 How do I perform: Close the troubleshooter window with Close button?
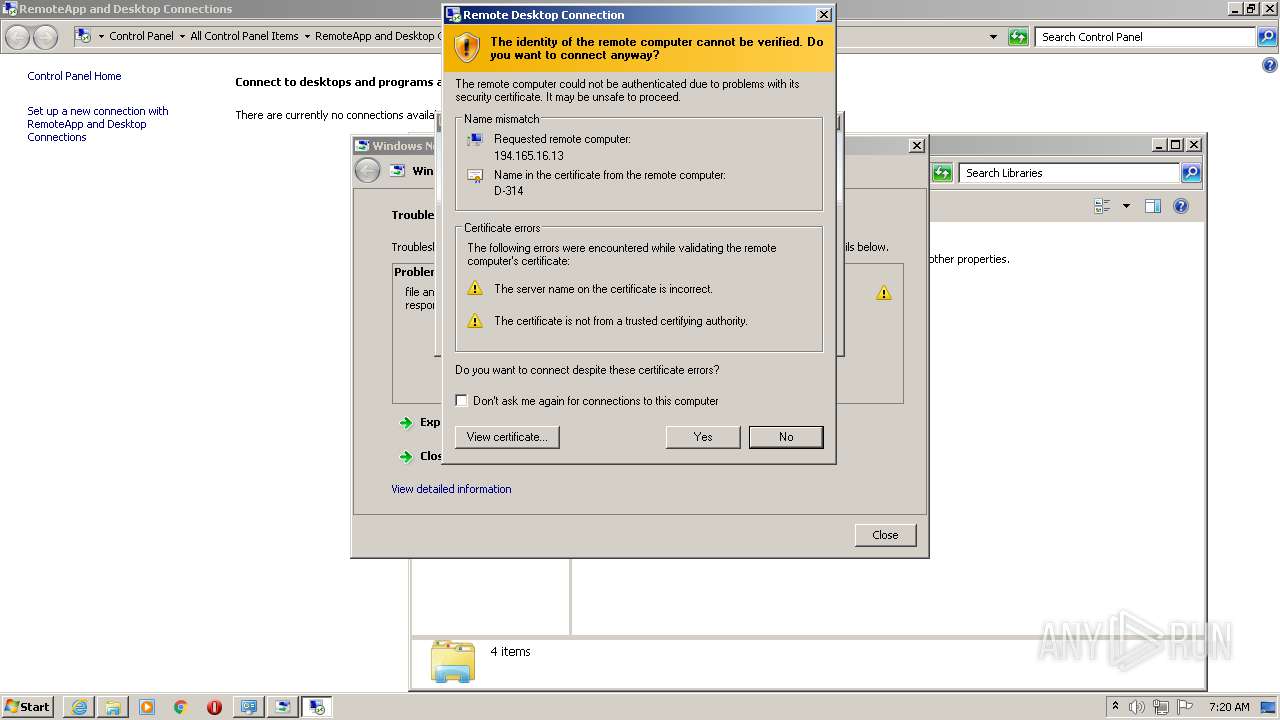pos(885,535)
